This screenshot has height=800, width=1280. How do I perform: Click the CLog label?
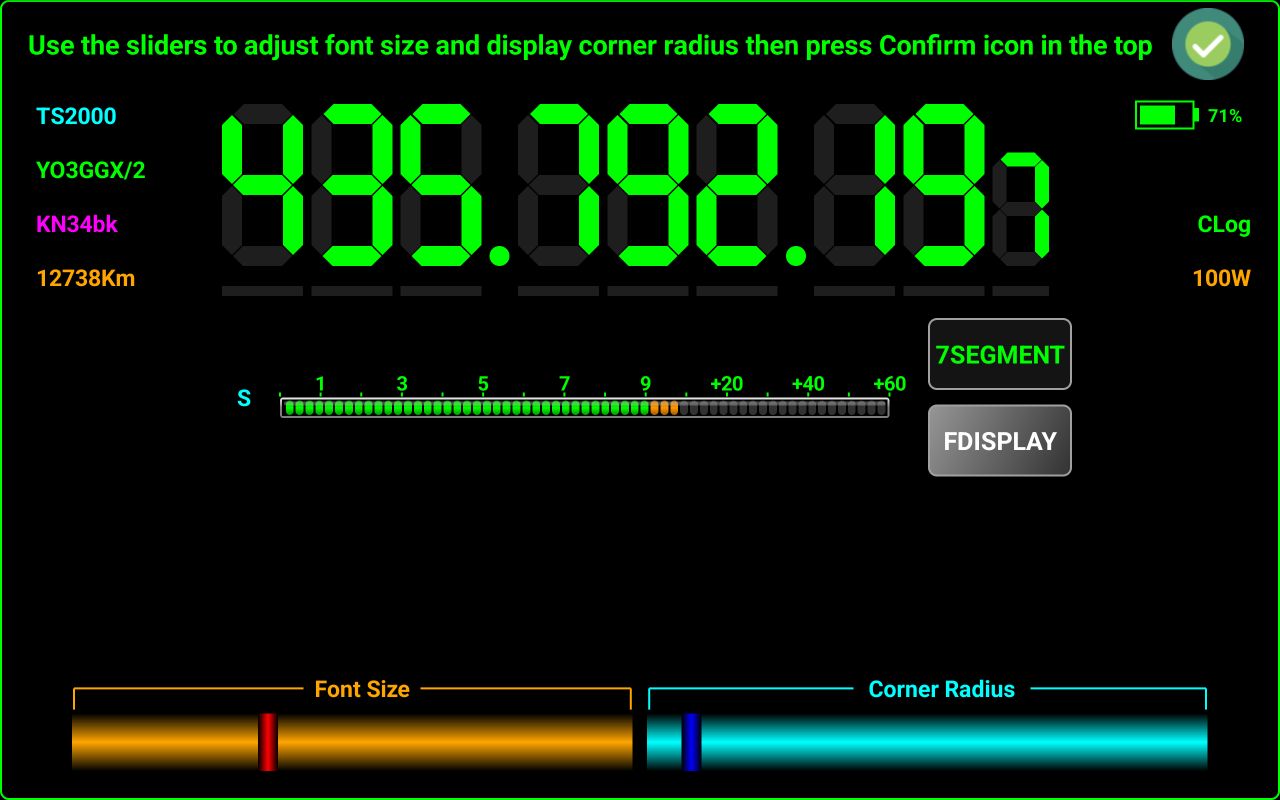(x=1223, y=224)
